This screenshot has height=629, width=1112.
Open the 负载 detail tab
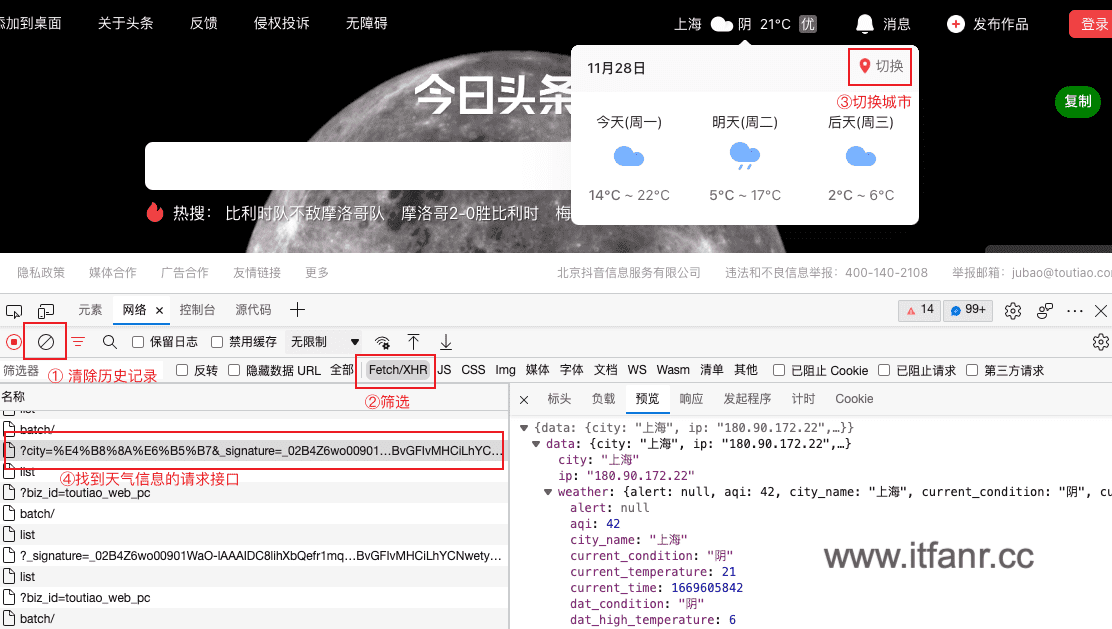click(x=604, y=399)
